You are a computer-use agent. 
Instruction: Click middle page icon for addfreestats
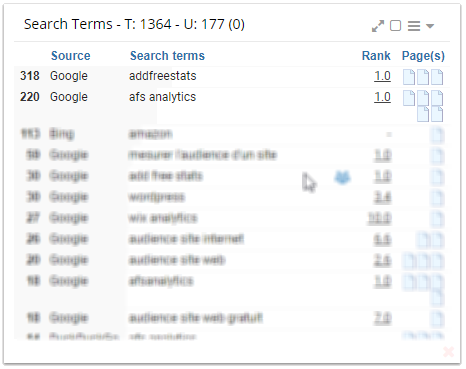pyautogui.click(x=423, y=77)
